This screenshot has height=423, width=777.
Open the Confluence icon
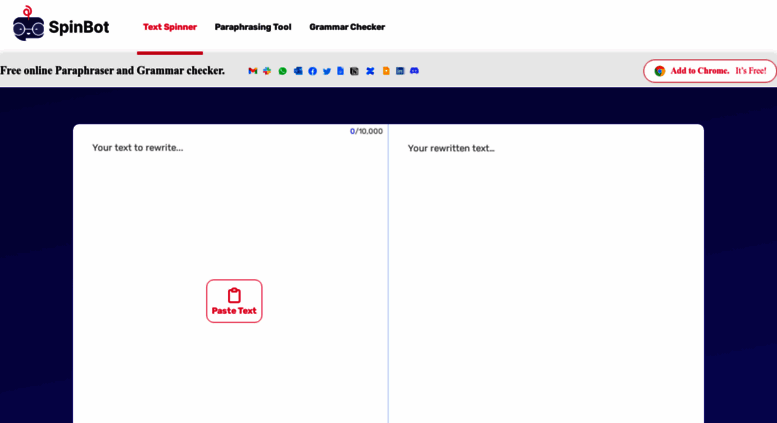[x=370, y=71]
